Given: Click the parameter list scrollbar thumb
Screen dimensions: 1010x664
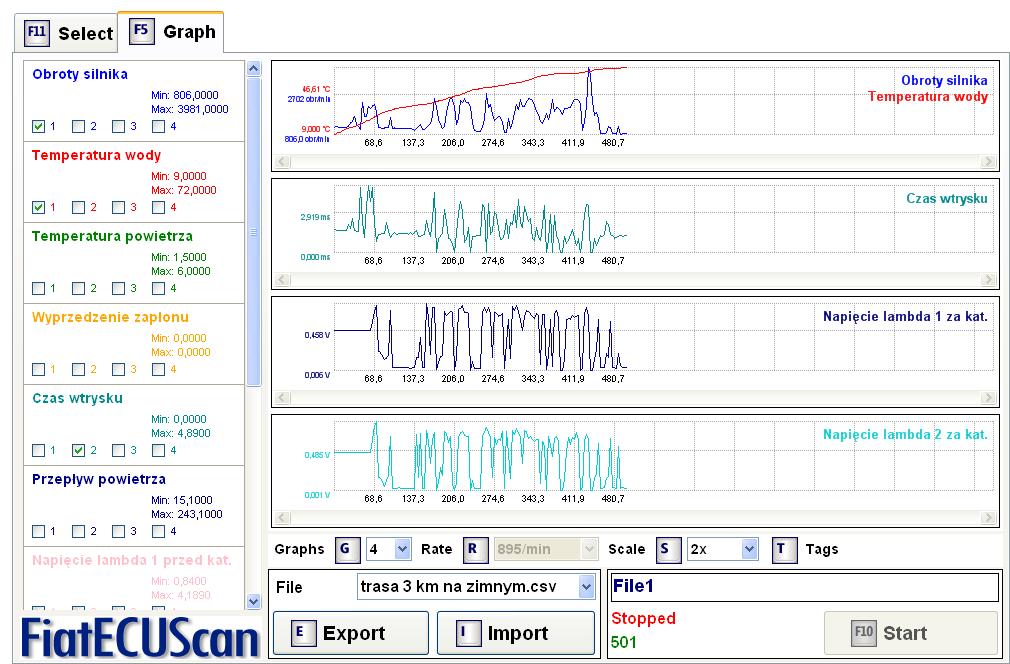Looking at the screenshot, I should (x=253, y=232).
